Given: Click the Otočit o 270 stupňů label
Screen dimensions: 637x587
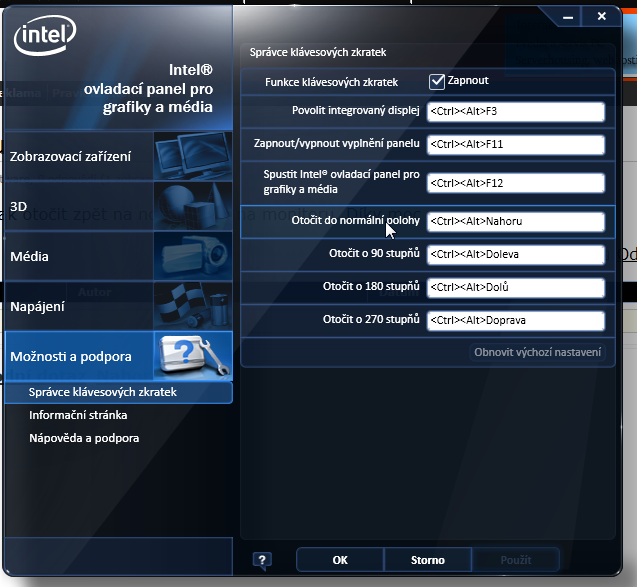Looking at the screenshot, I should pos(371,319).
